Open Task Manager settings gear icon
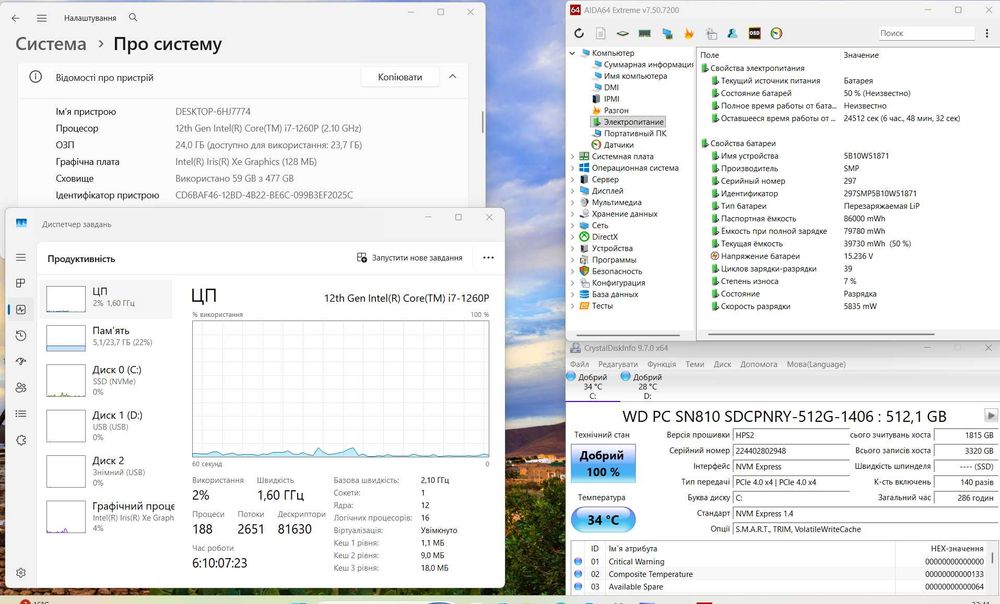 (21, 573)
